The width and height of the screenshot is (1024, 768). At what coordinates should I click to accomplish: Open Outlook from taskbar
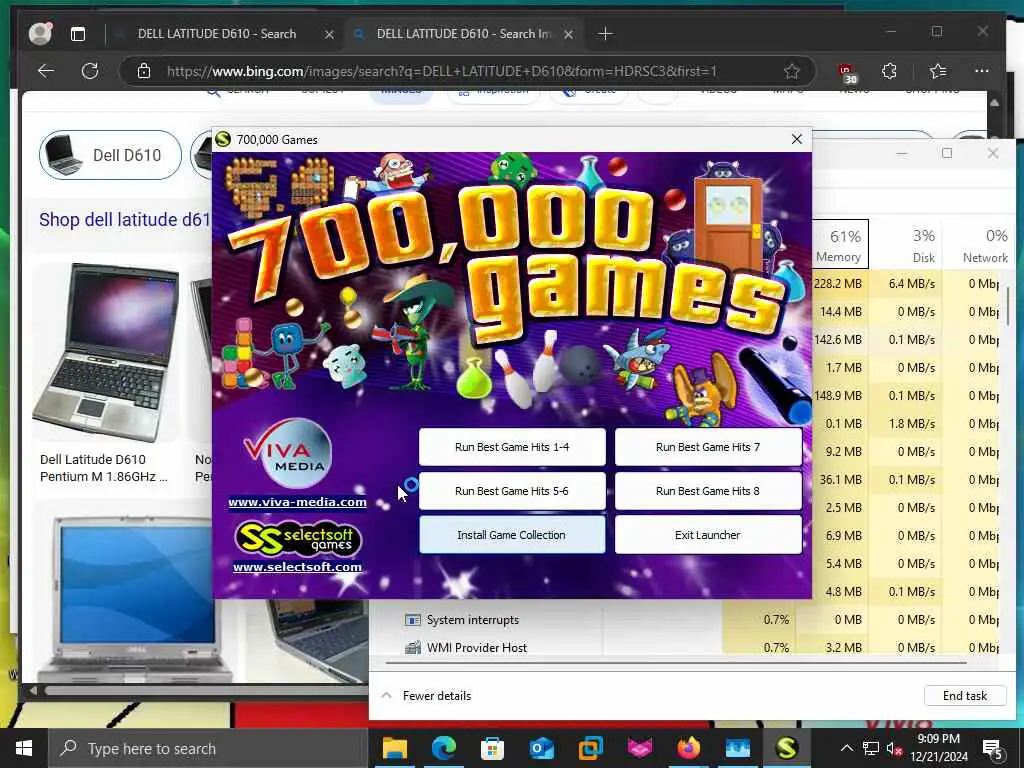pyautogui.click(x=541, y=748)
